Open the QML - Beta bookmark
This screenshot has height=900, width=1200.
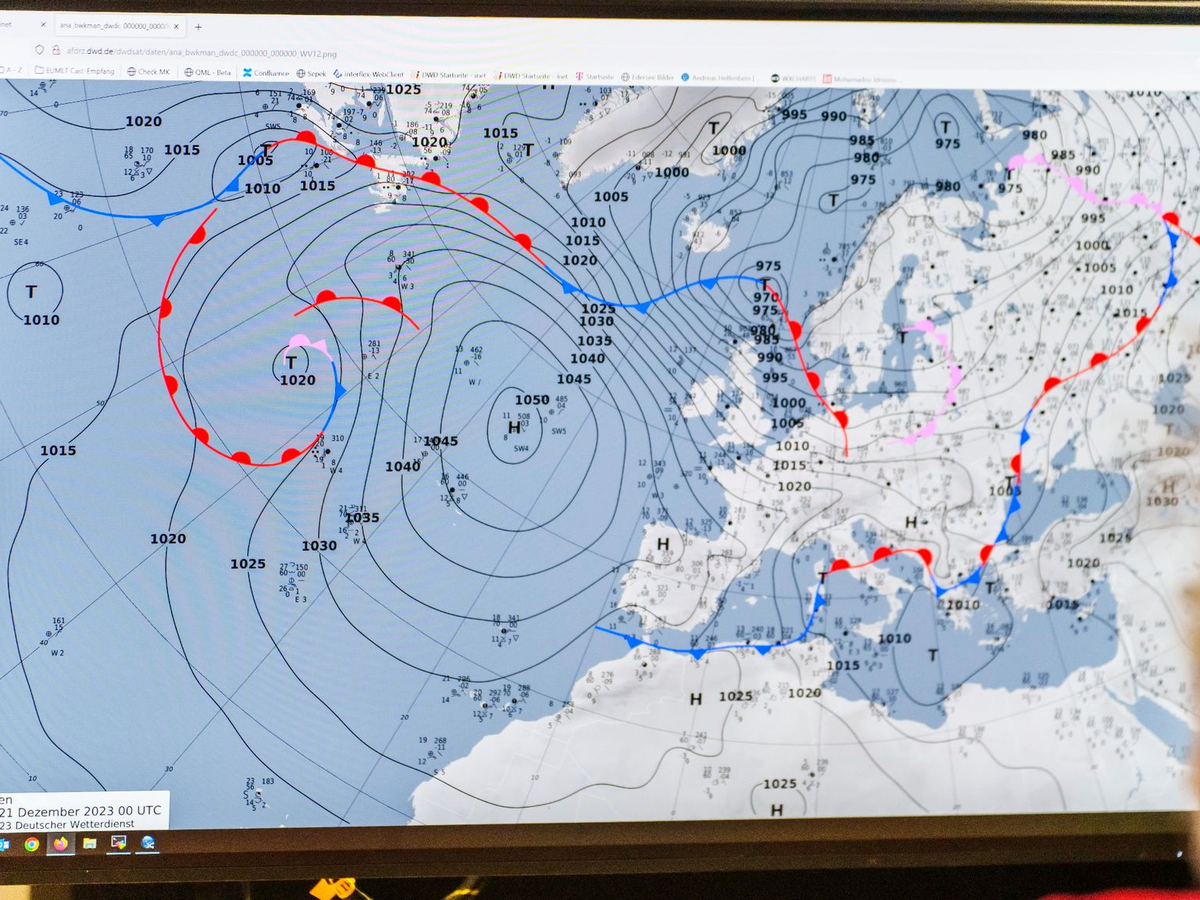tap(208, 72)
